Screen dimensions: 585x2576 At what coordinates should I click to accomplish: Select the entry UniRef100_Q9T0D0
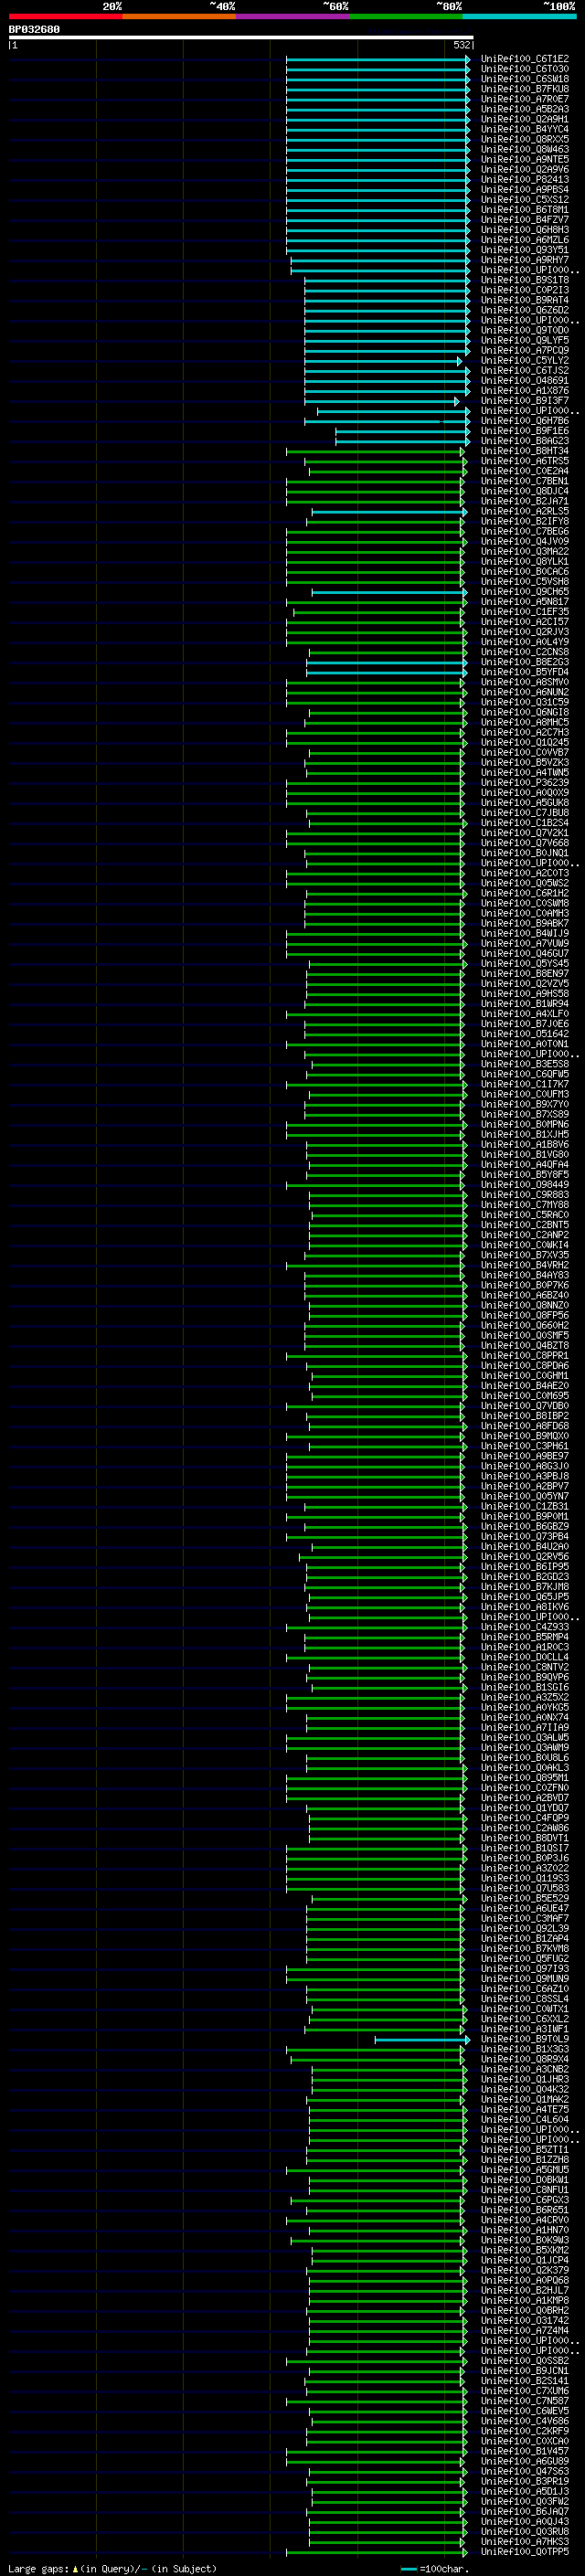coord(524,331)
